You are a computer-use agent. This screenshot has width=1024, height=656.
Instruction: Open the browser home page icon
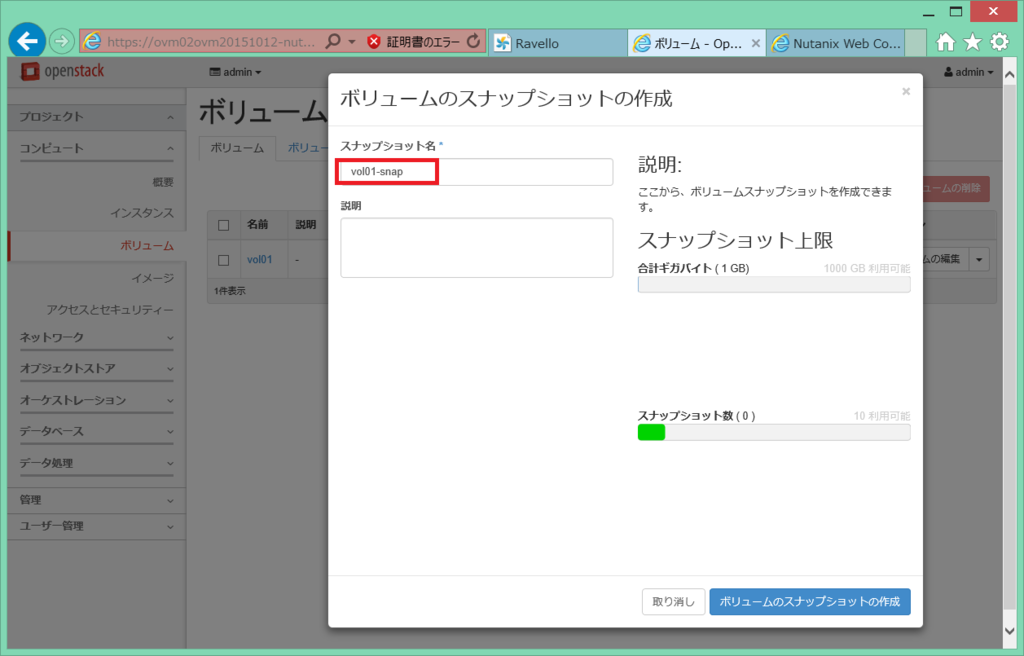(x=947, y=42)
